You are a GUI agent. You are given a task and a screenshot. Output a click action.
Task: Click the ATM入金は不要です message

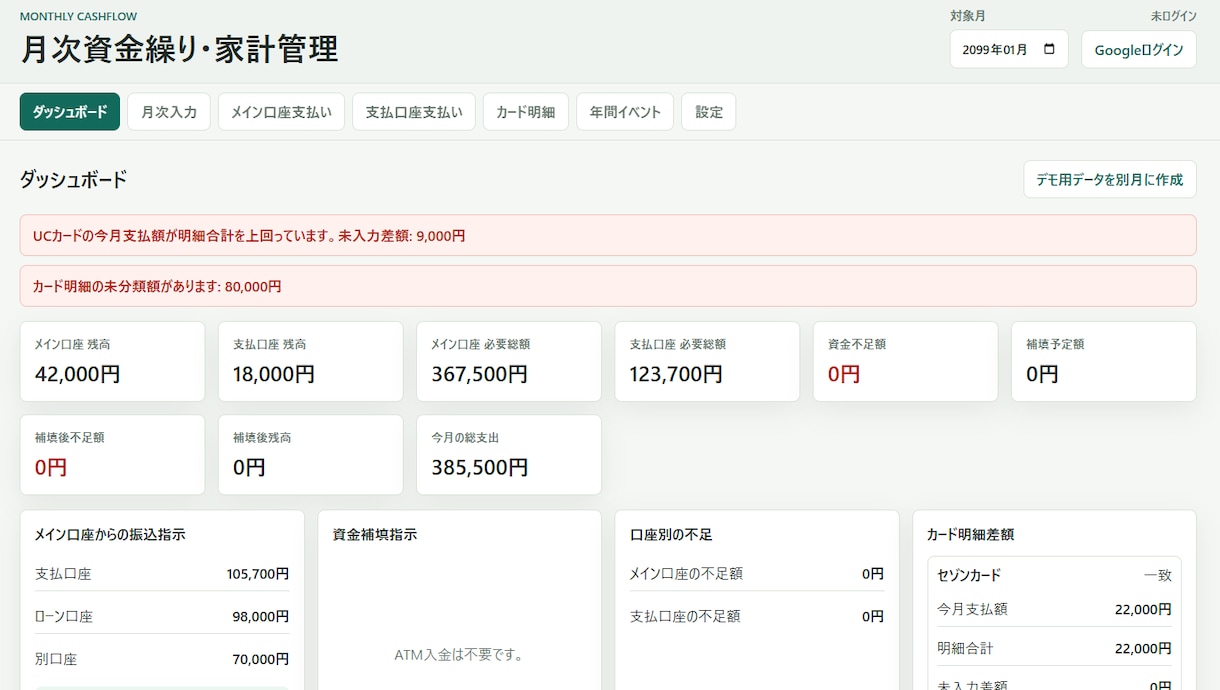tap(459, 655)
